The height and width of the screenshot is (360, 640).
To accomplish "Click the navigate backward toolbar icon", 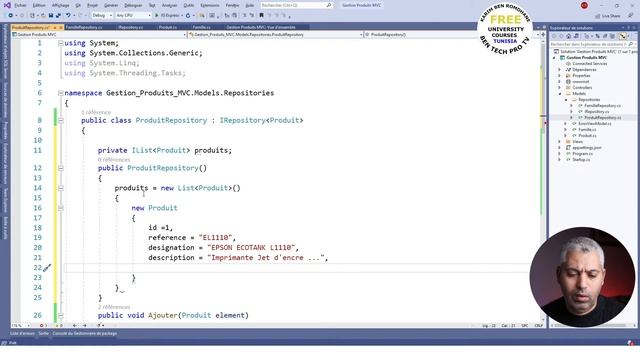I will point(11,16).
